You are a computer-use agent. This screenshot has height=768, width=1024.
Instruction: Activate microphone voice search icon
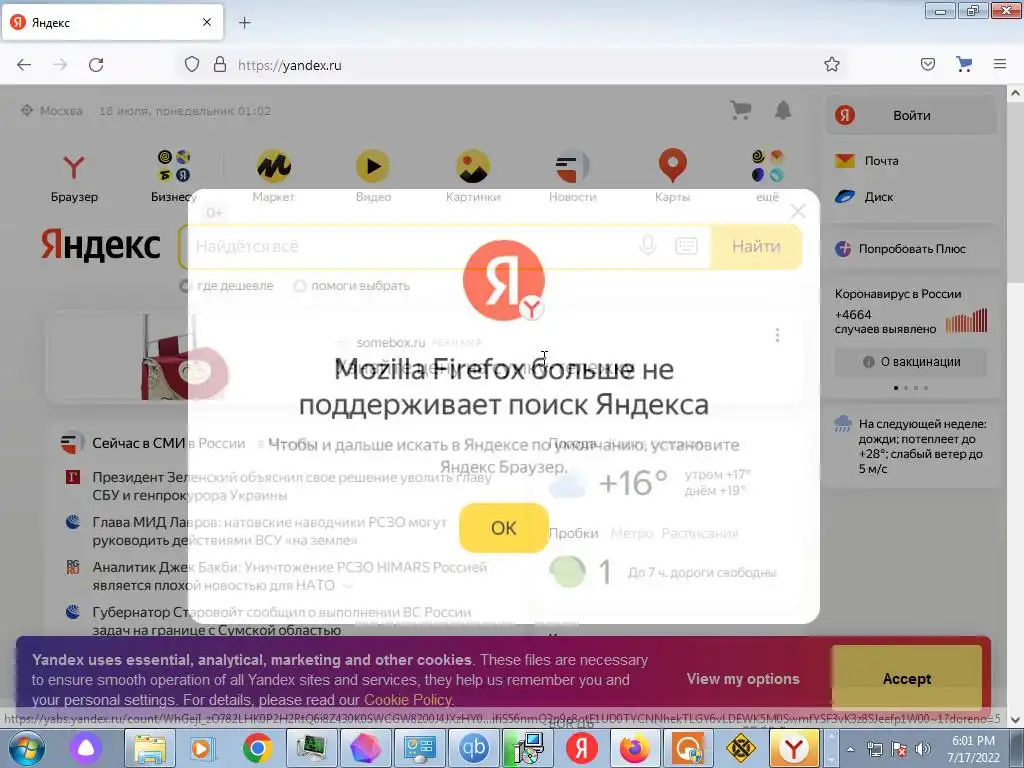click(x=647, y=246)
